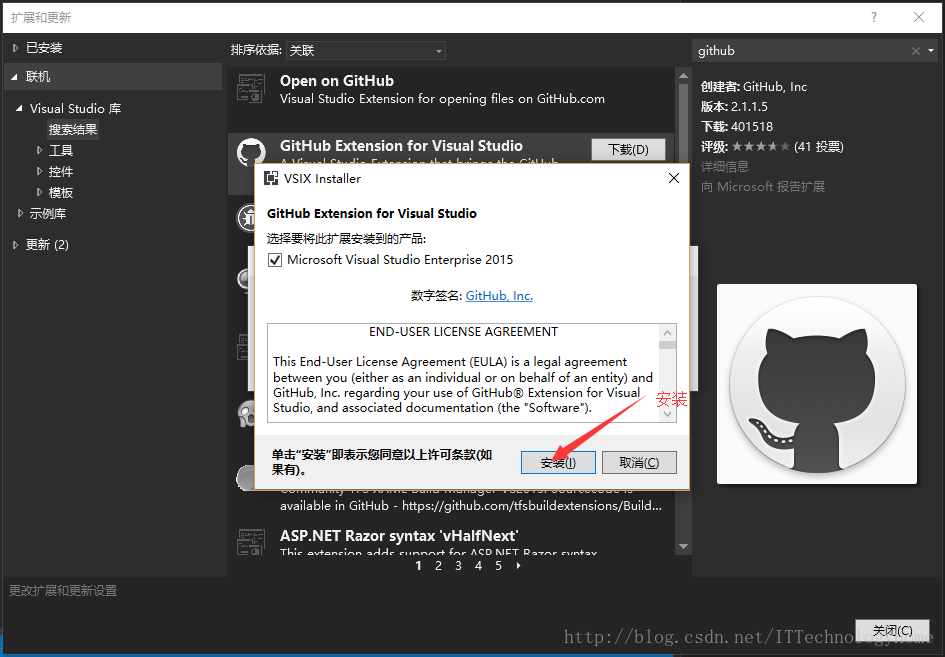Screen dimensions: 945x657
Task: Click extension list scrollbar up arrow
Action: pos(683,75)
